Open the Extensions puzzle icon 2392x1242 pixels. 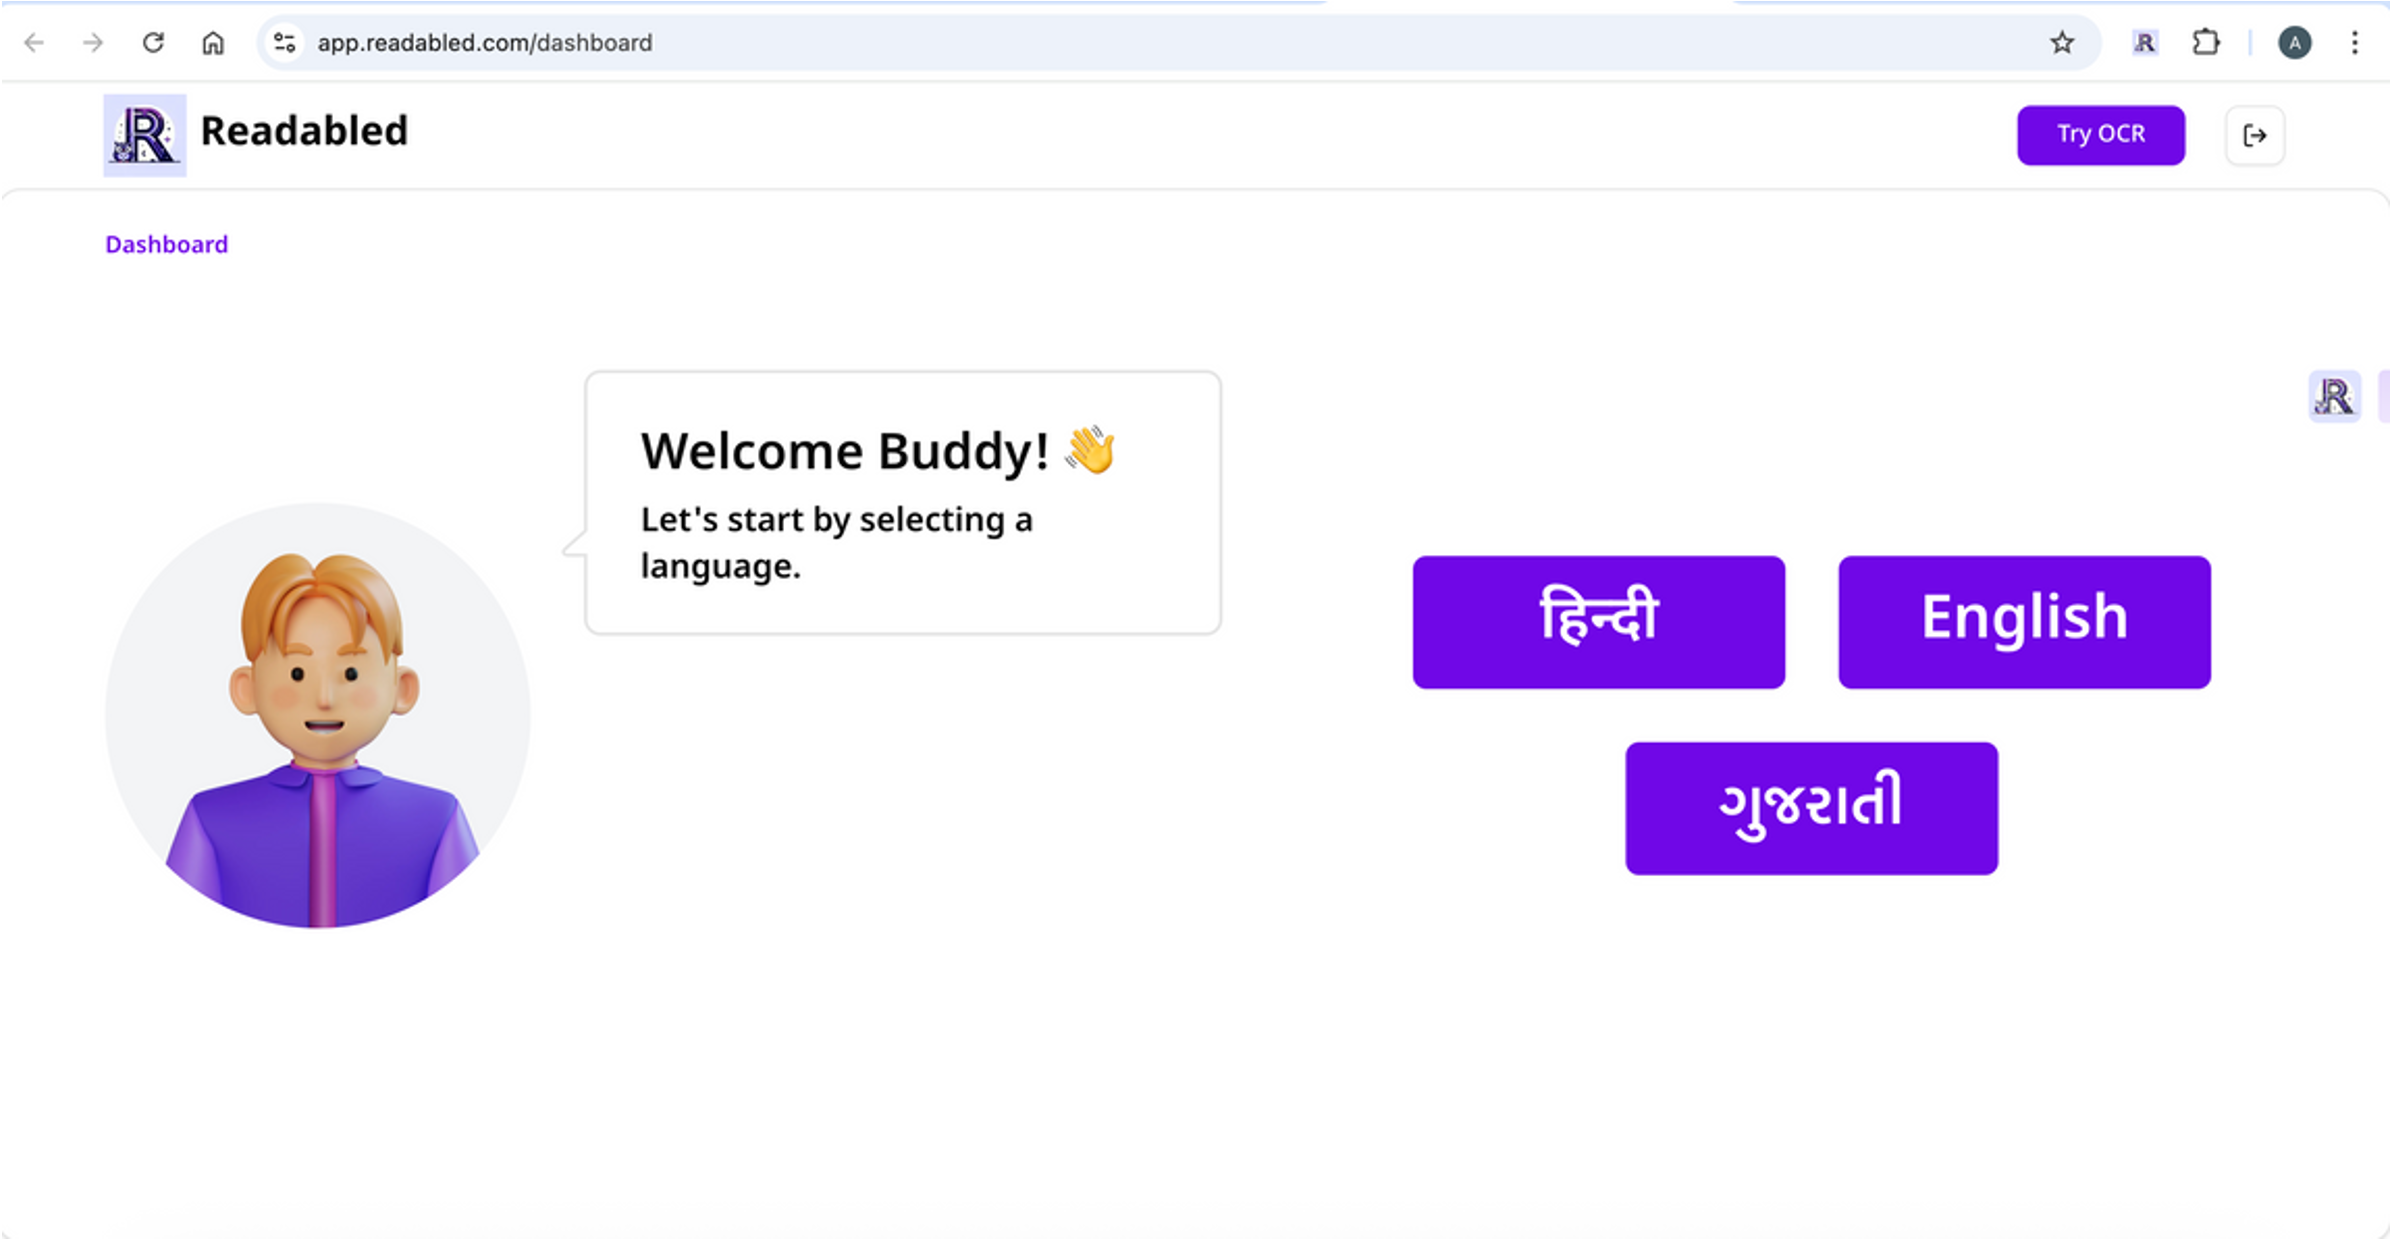tap(2205, 43)
